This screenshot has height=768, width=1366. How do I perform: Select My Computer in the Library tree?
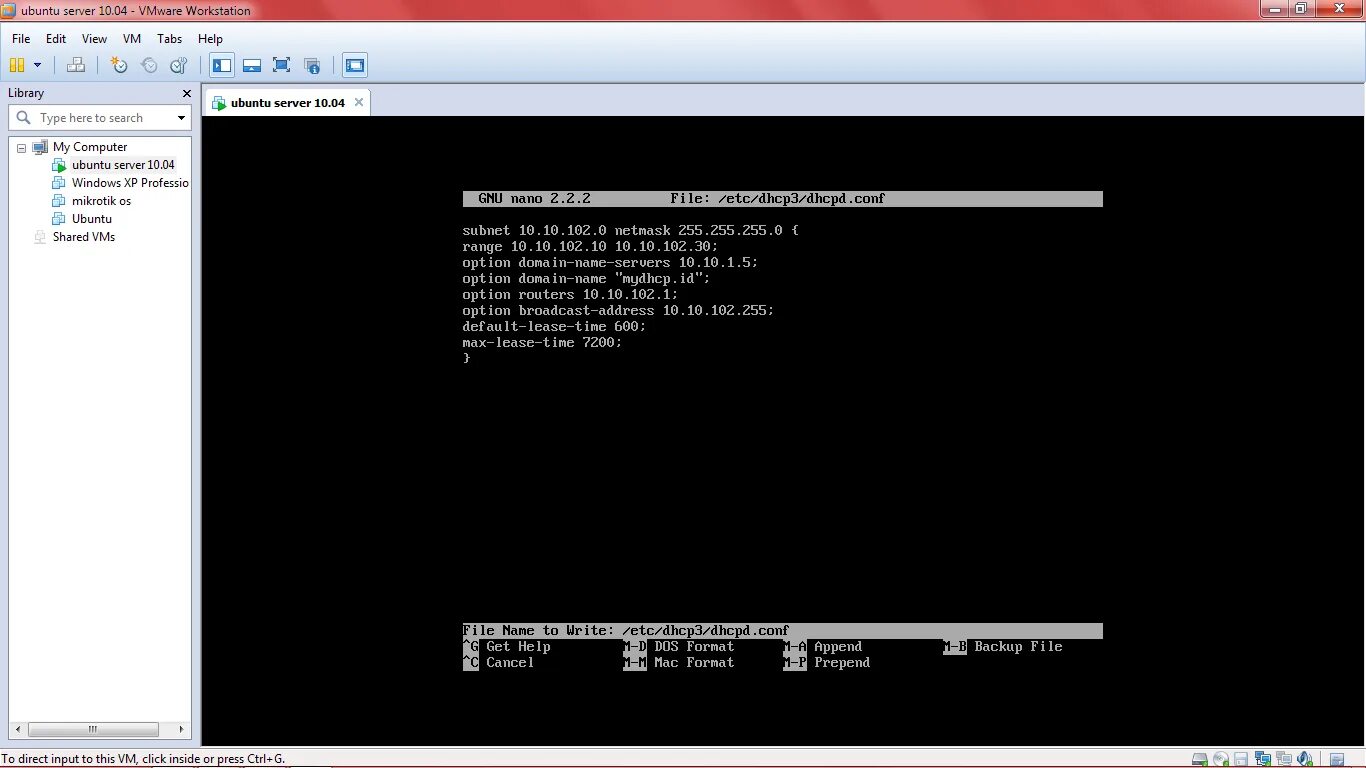pyautogui.click(x=90, y=147)
